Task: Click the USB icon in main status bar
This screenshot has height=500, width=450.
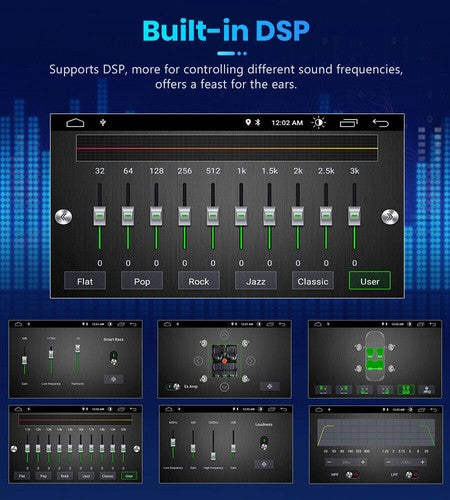Action: 103,123
